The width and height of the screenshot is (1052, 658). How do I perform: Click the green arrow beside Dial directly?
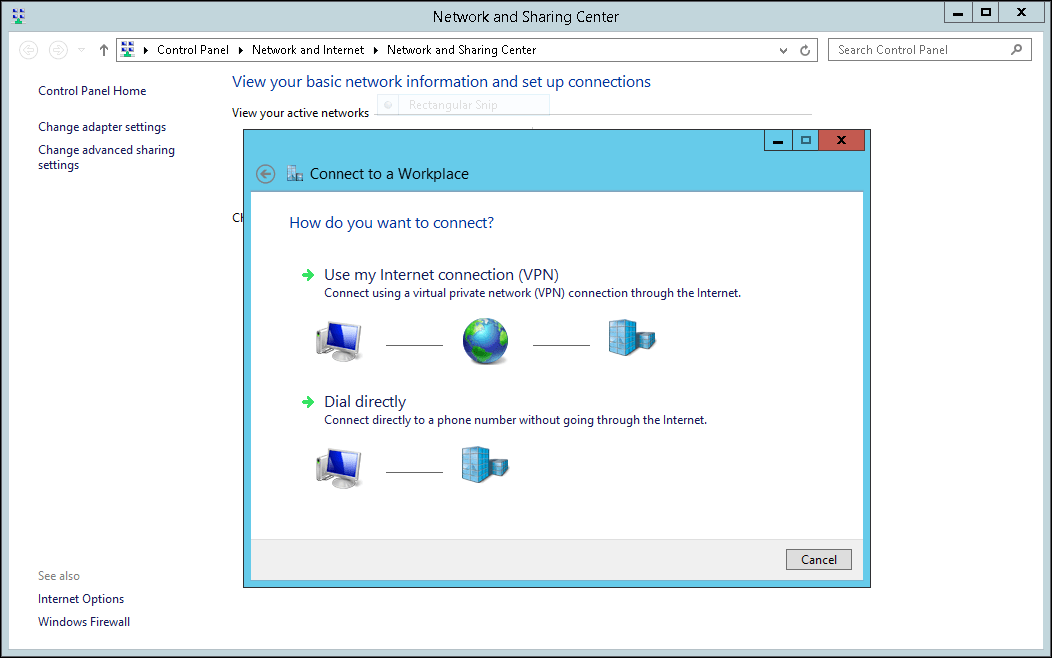(308, 402)
